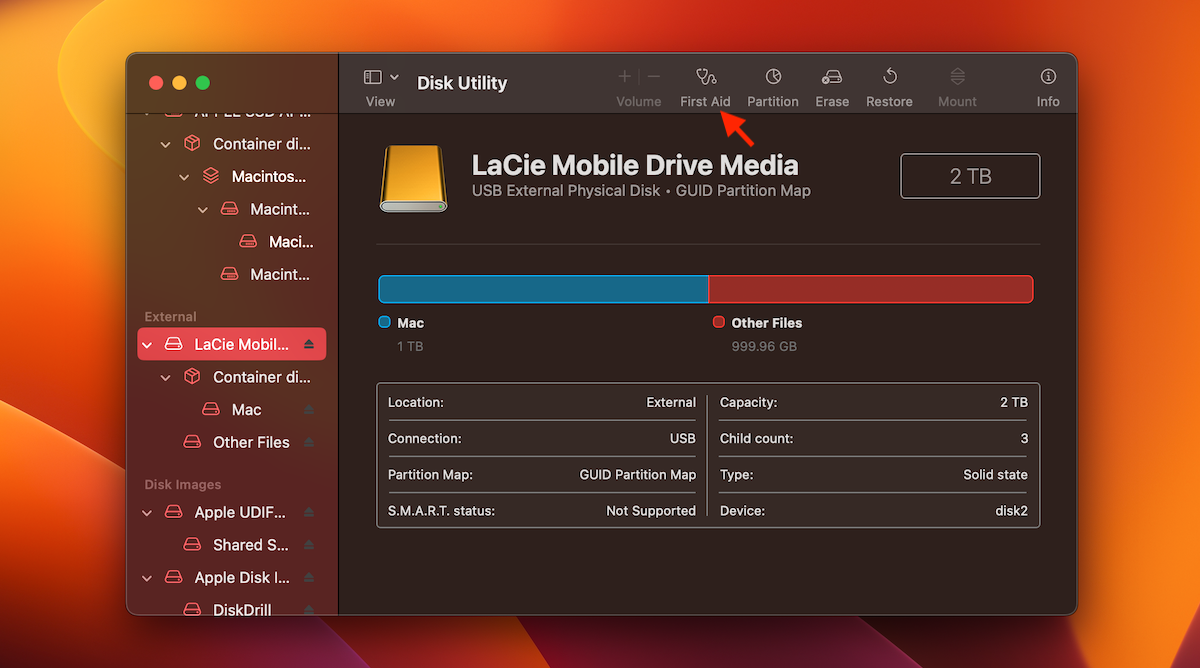
Task: Click the Location External value
Action: (x=671, y=403)
